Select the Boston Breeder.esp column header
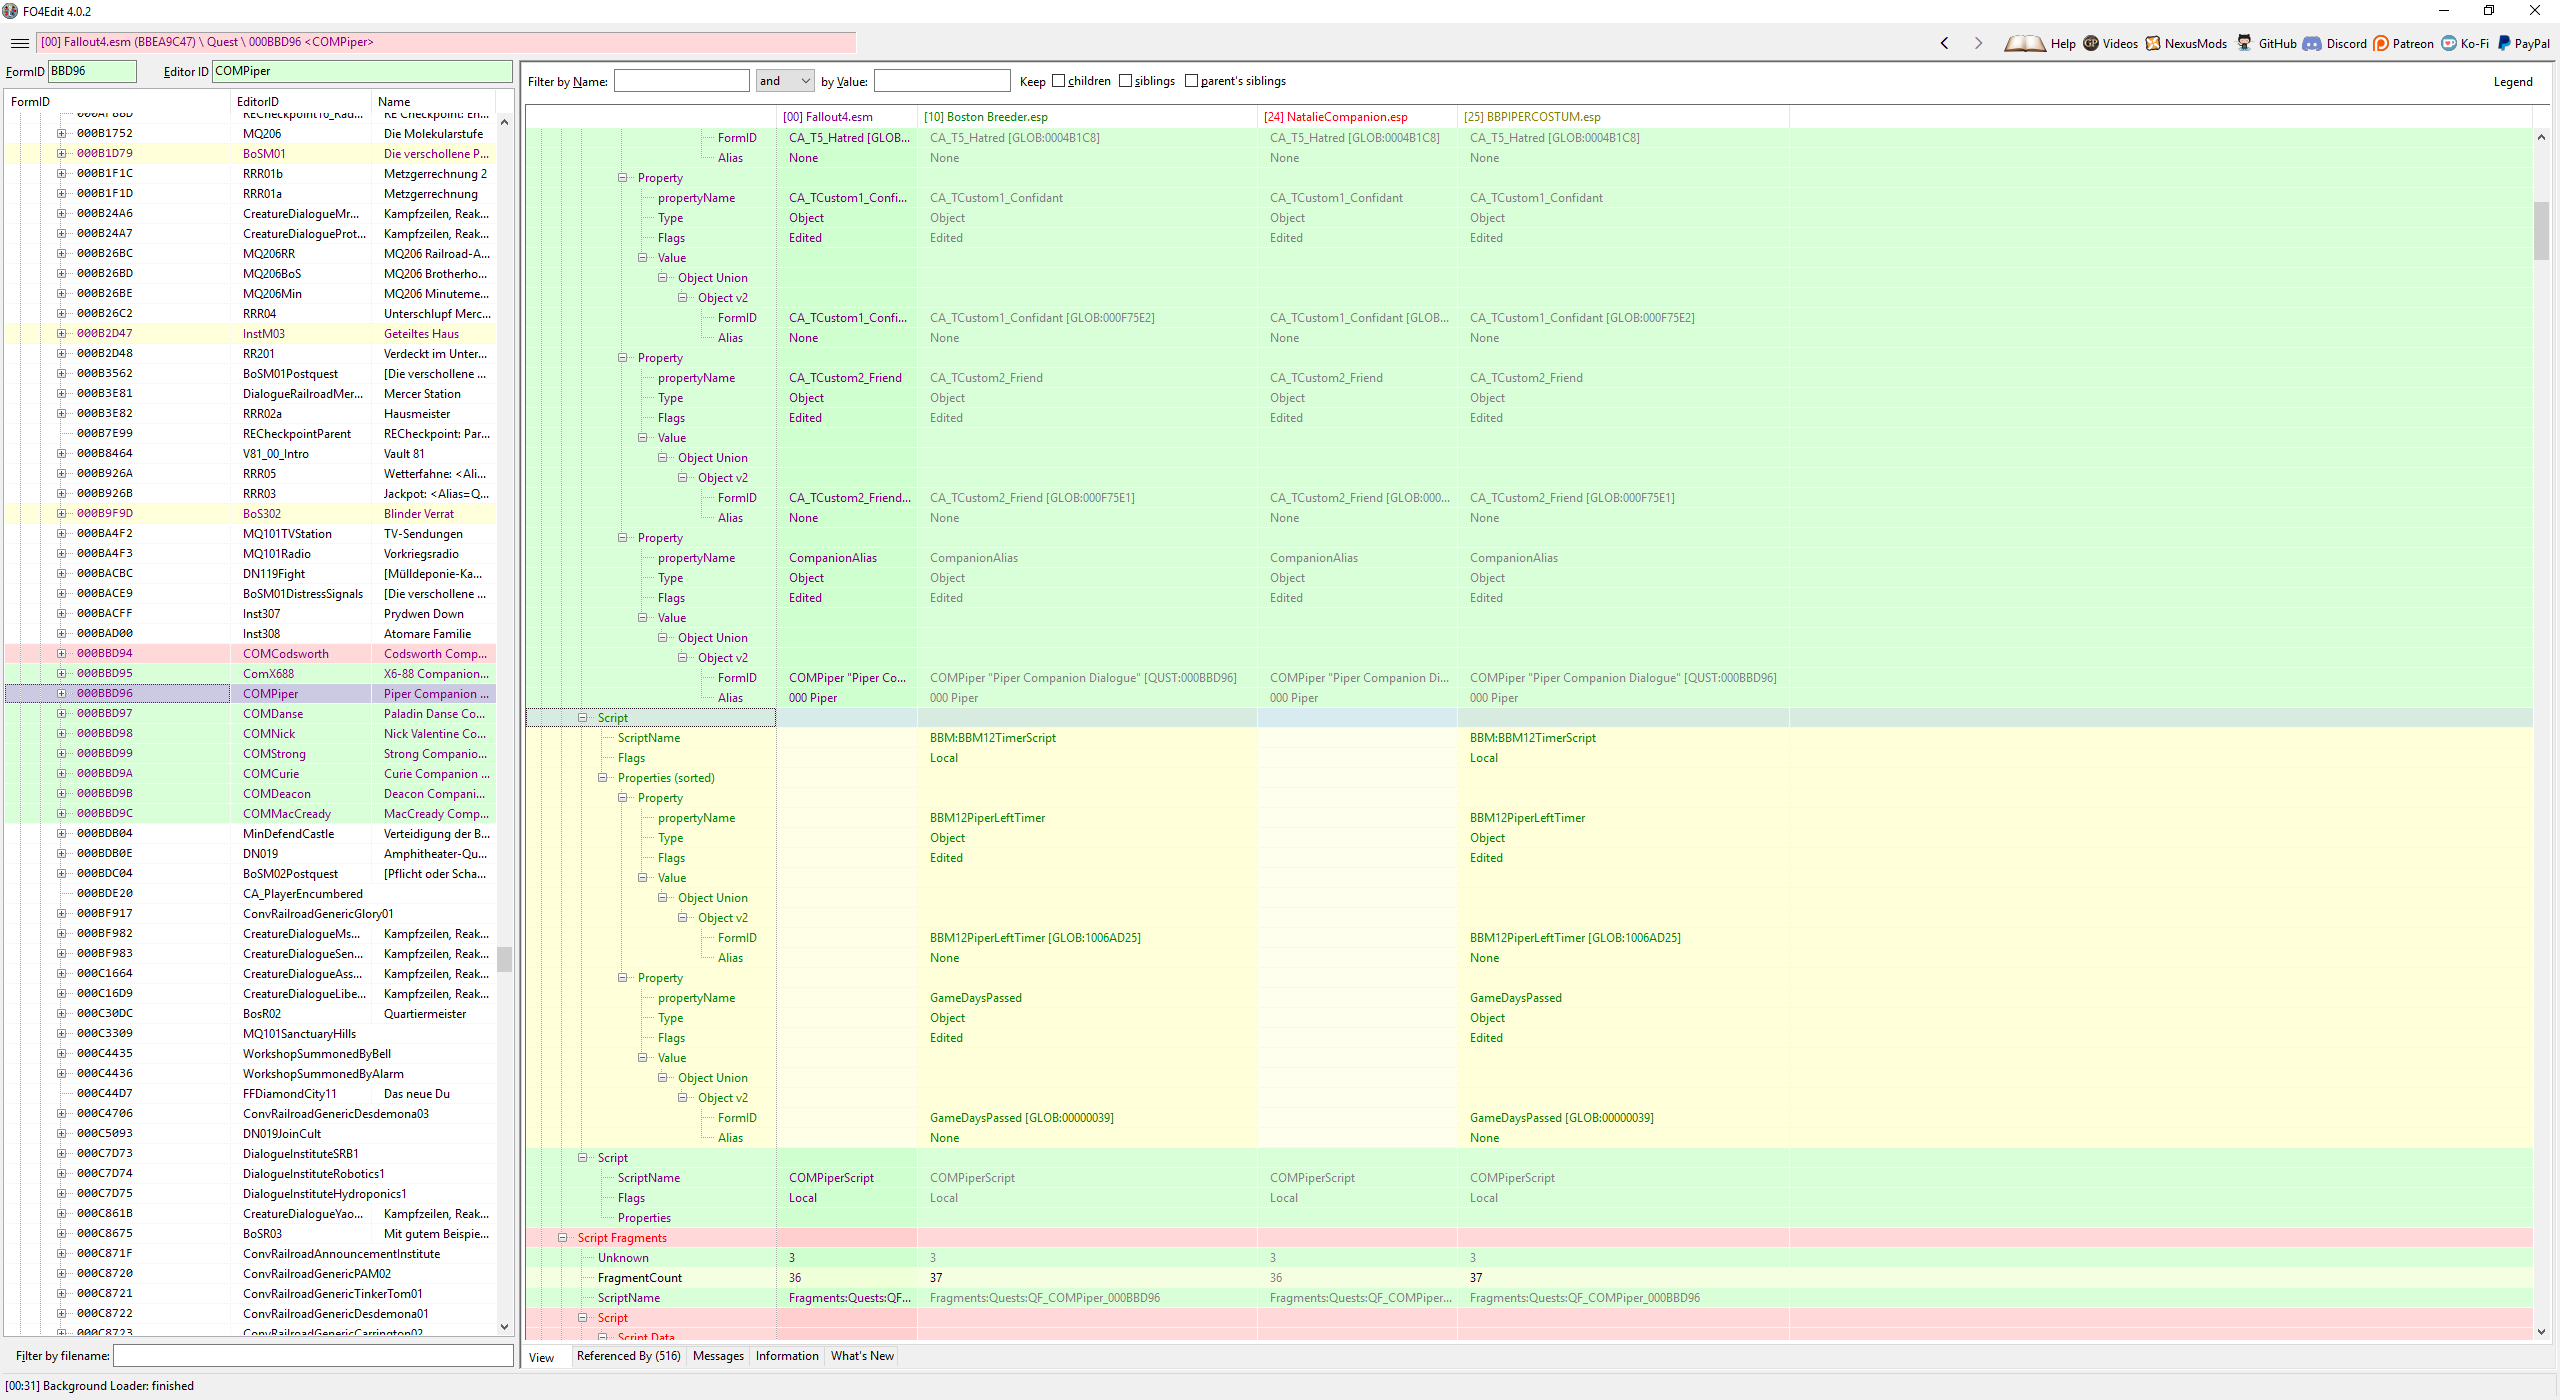 [x=1087, y=117]
